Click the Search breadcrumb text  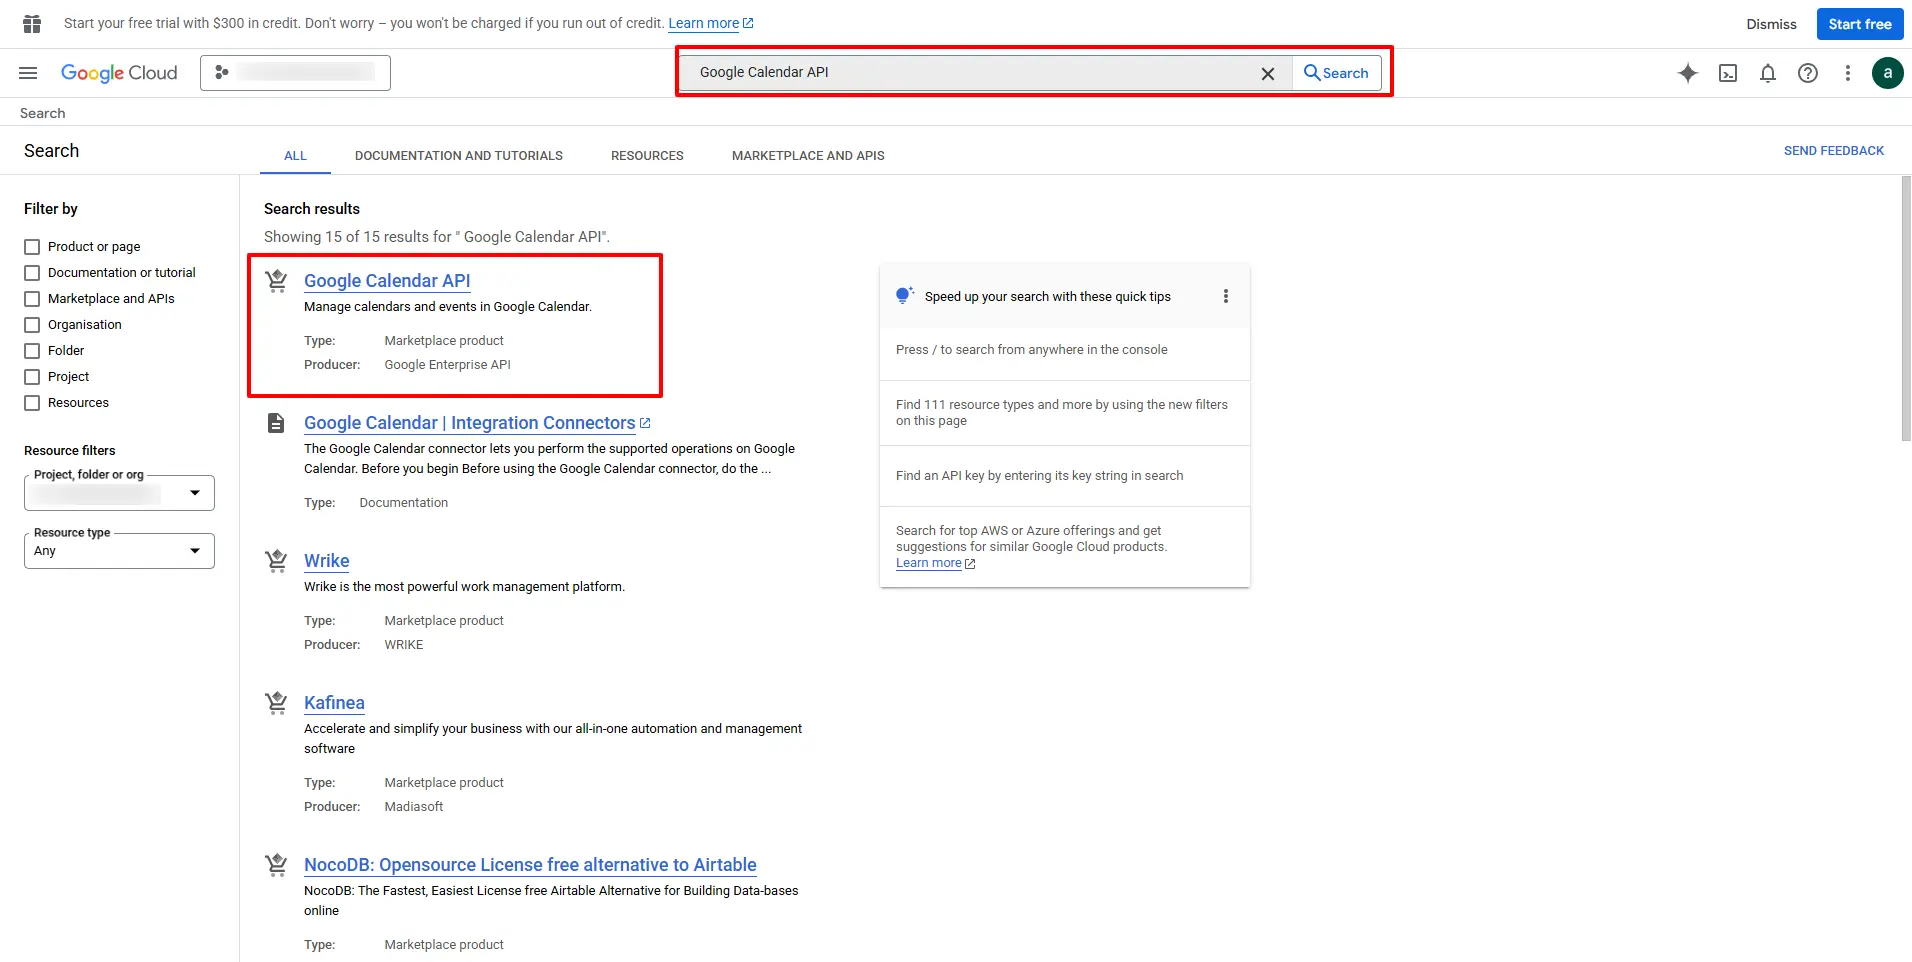42,113
